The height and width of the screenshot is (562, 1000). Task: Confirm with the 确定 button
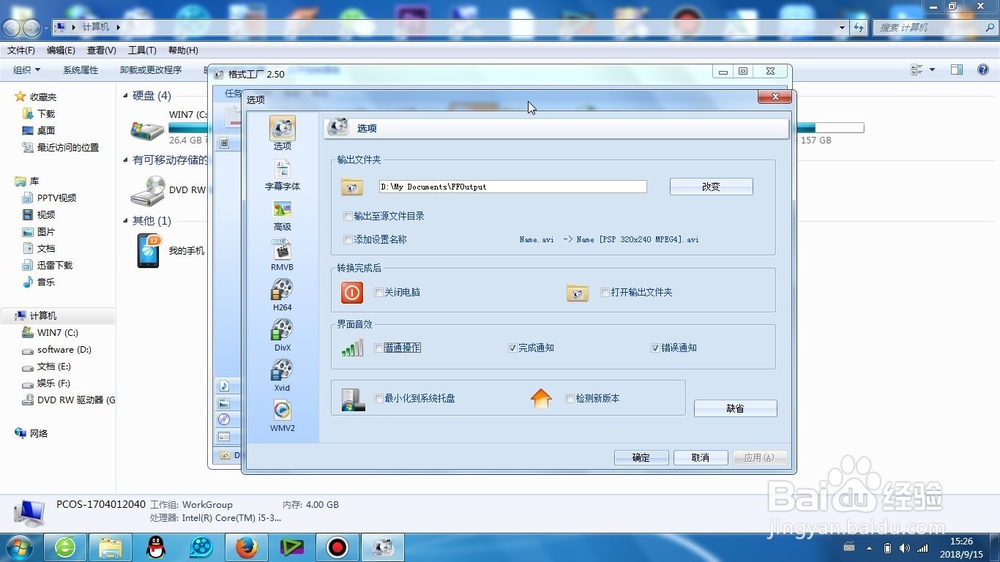coord(641,458)
